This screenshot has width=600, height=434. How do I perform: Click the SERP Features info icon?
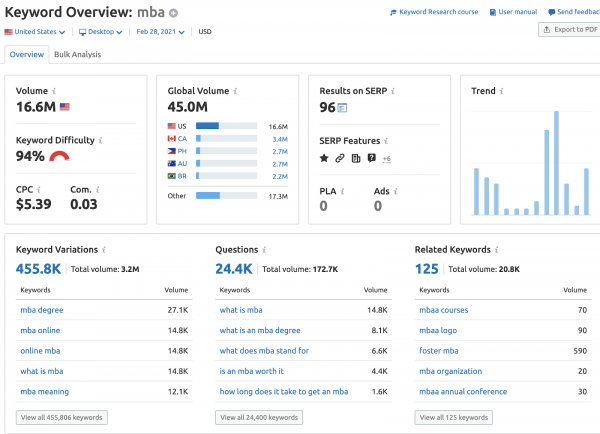[x=386, y=141]
